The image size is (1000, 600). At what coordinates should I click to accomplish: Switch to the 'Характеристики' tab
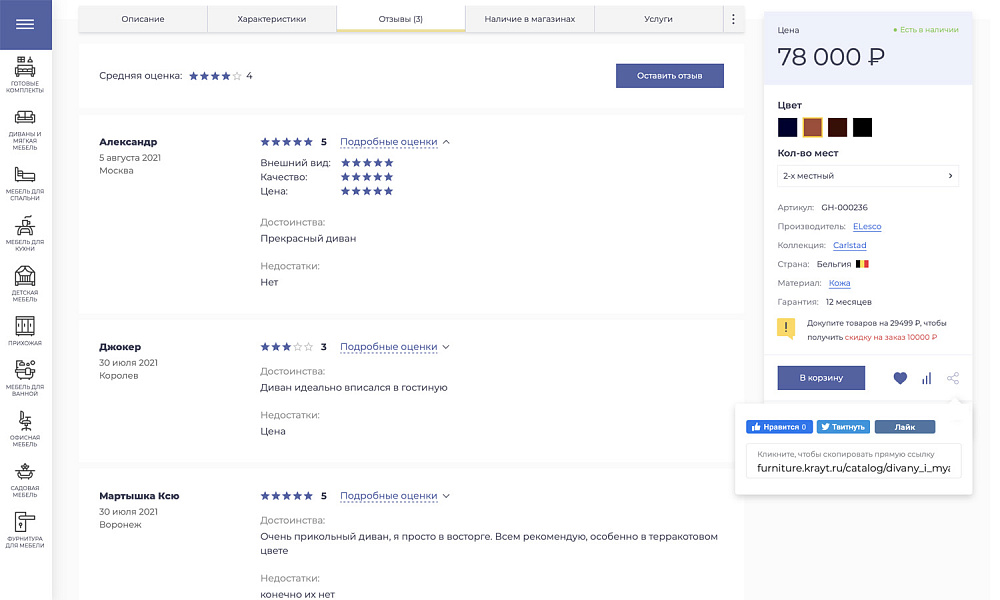coord(271,18)
